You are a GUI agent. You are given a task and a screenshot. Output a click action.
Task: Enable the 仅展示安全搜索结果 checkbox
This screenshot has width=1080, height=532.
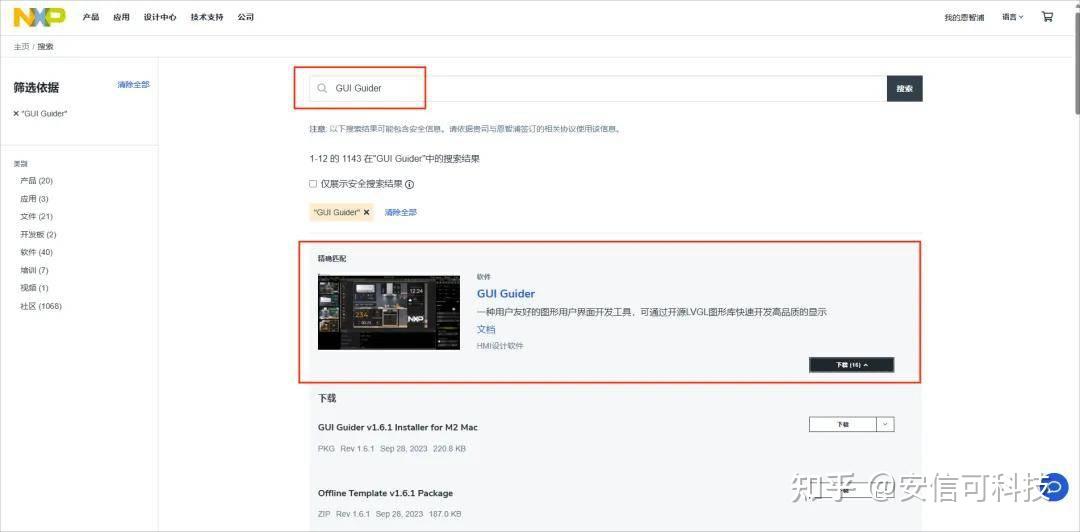[x=313, y=184]
